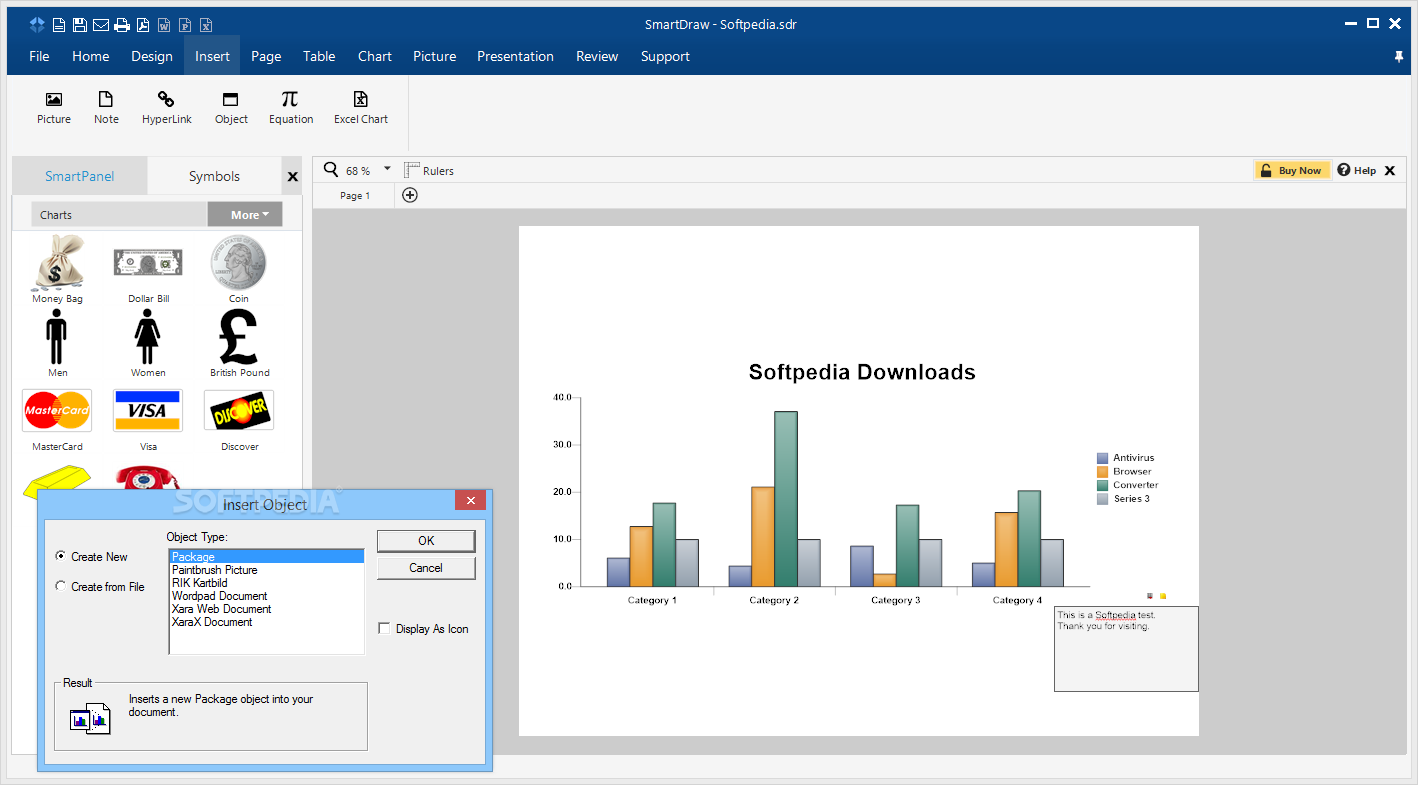The width and height of the screenshot is (1418, 785).
Task: Insert an Equation with the pi icon
Action: [x=291, y=108]
